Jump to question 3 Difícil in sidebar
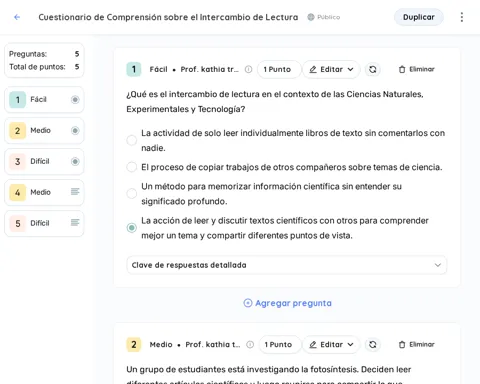The width and height of the screenshot is (480, 384). click(44, 162)
